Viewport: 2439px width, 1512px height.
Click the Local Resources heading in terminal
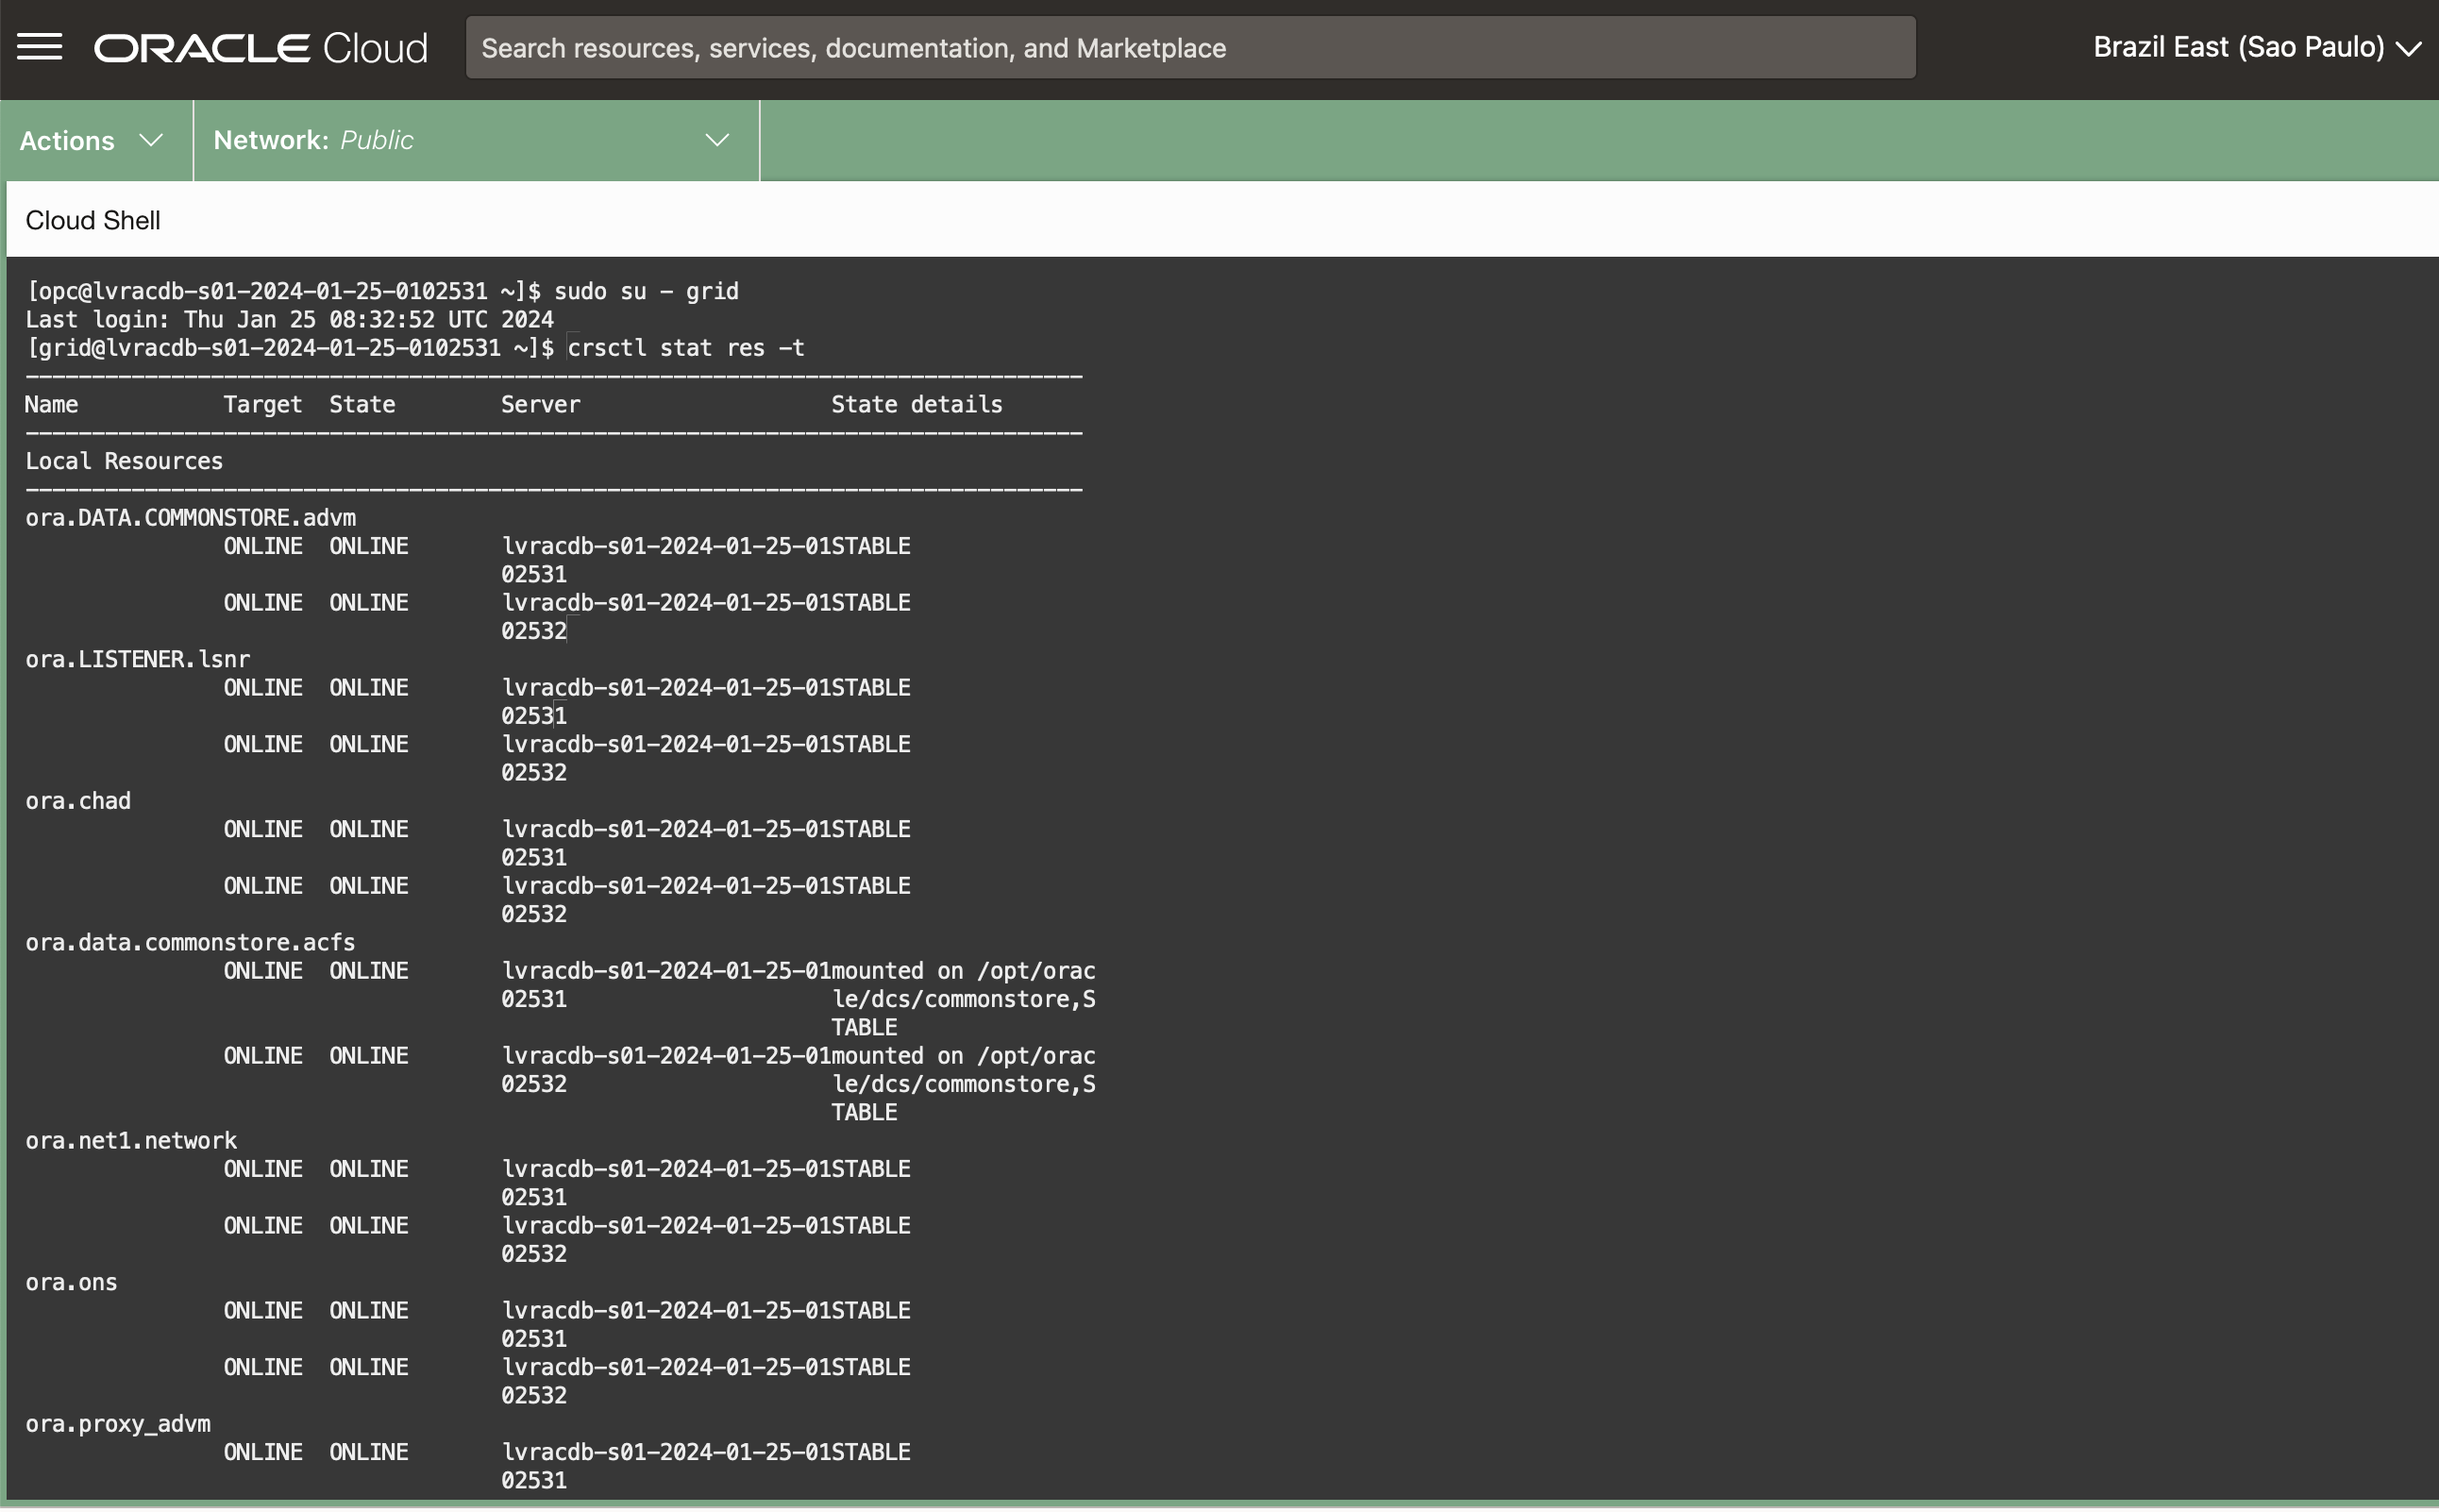[x=124, y=461]
